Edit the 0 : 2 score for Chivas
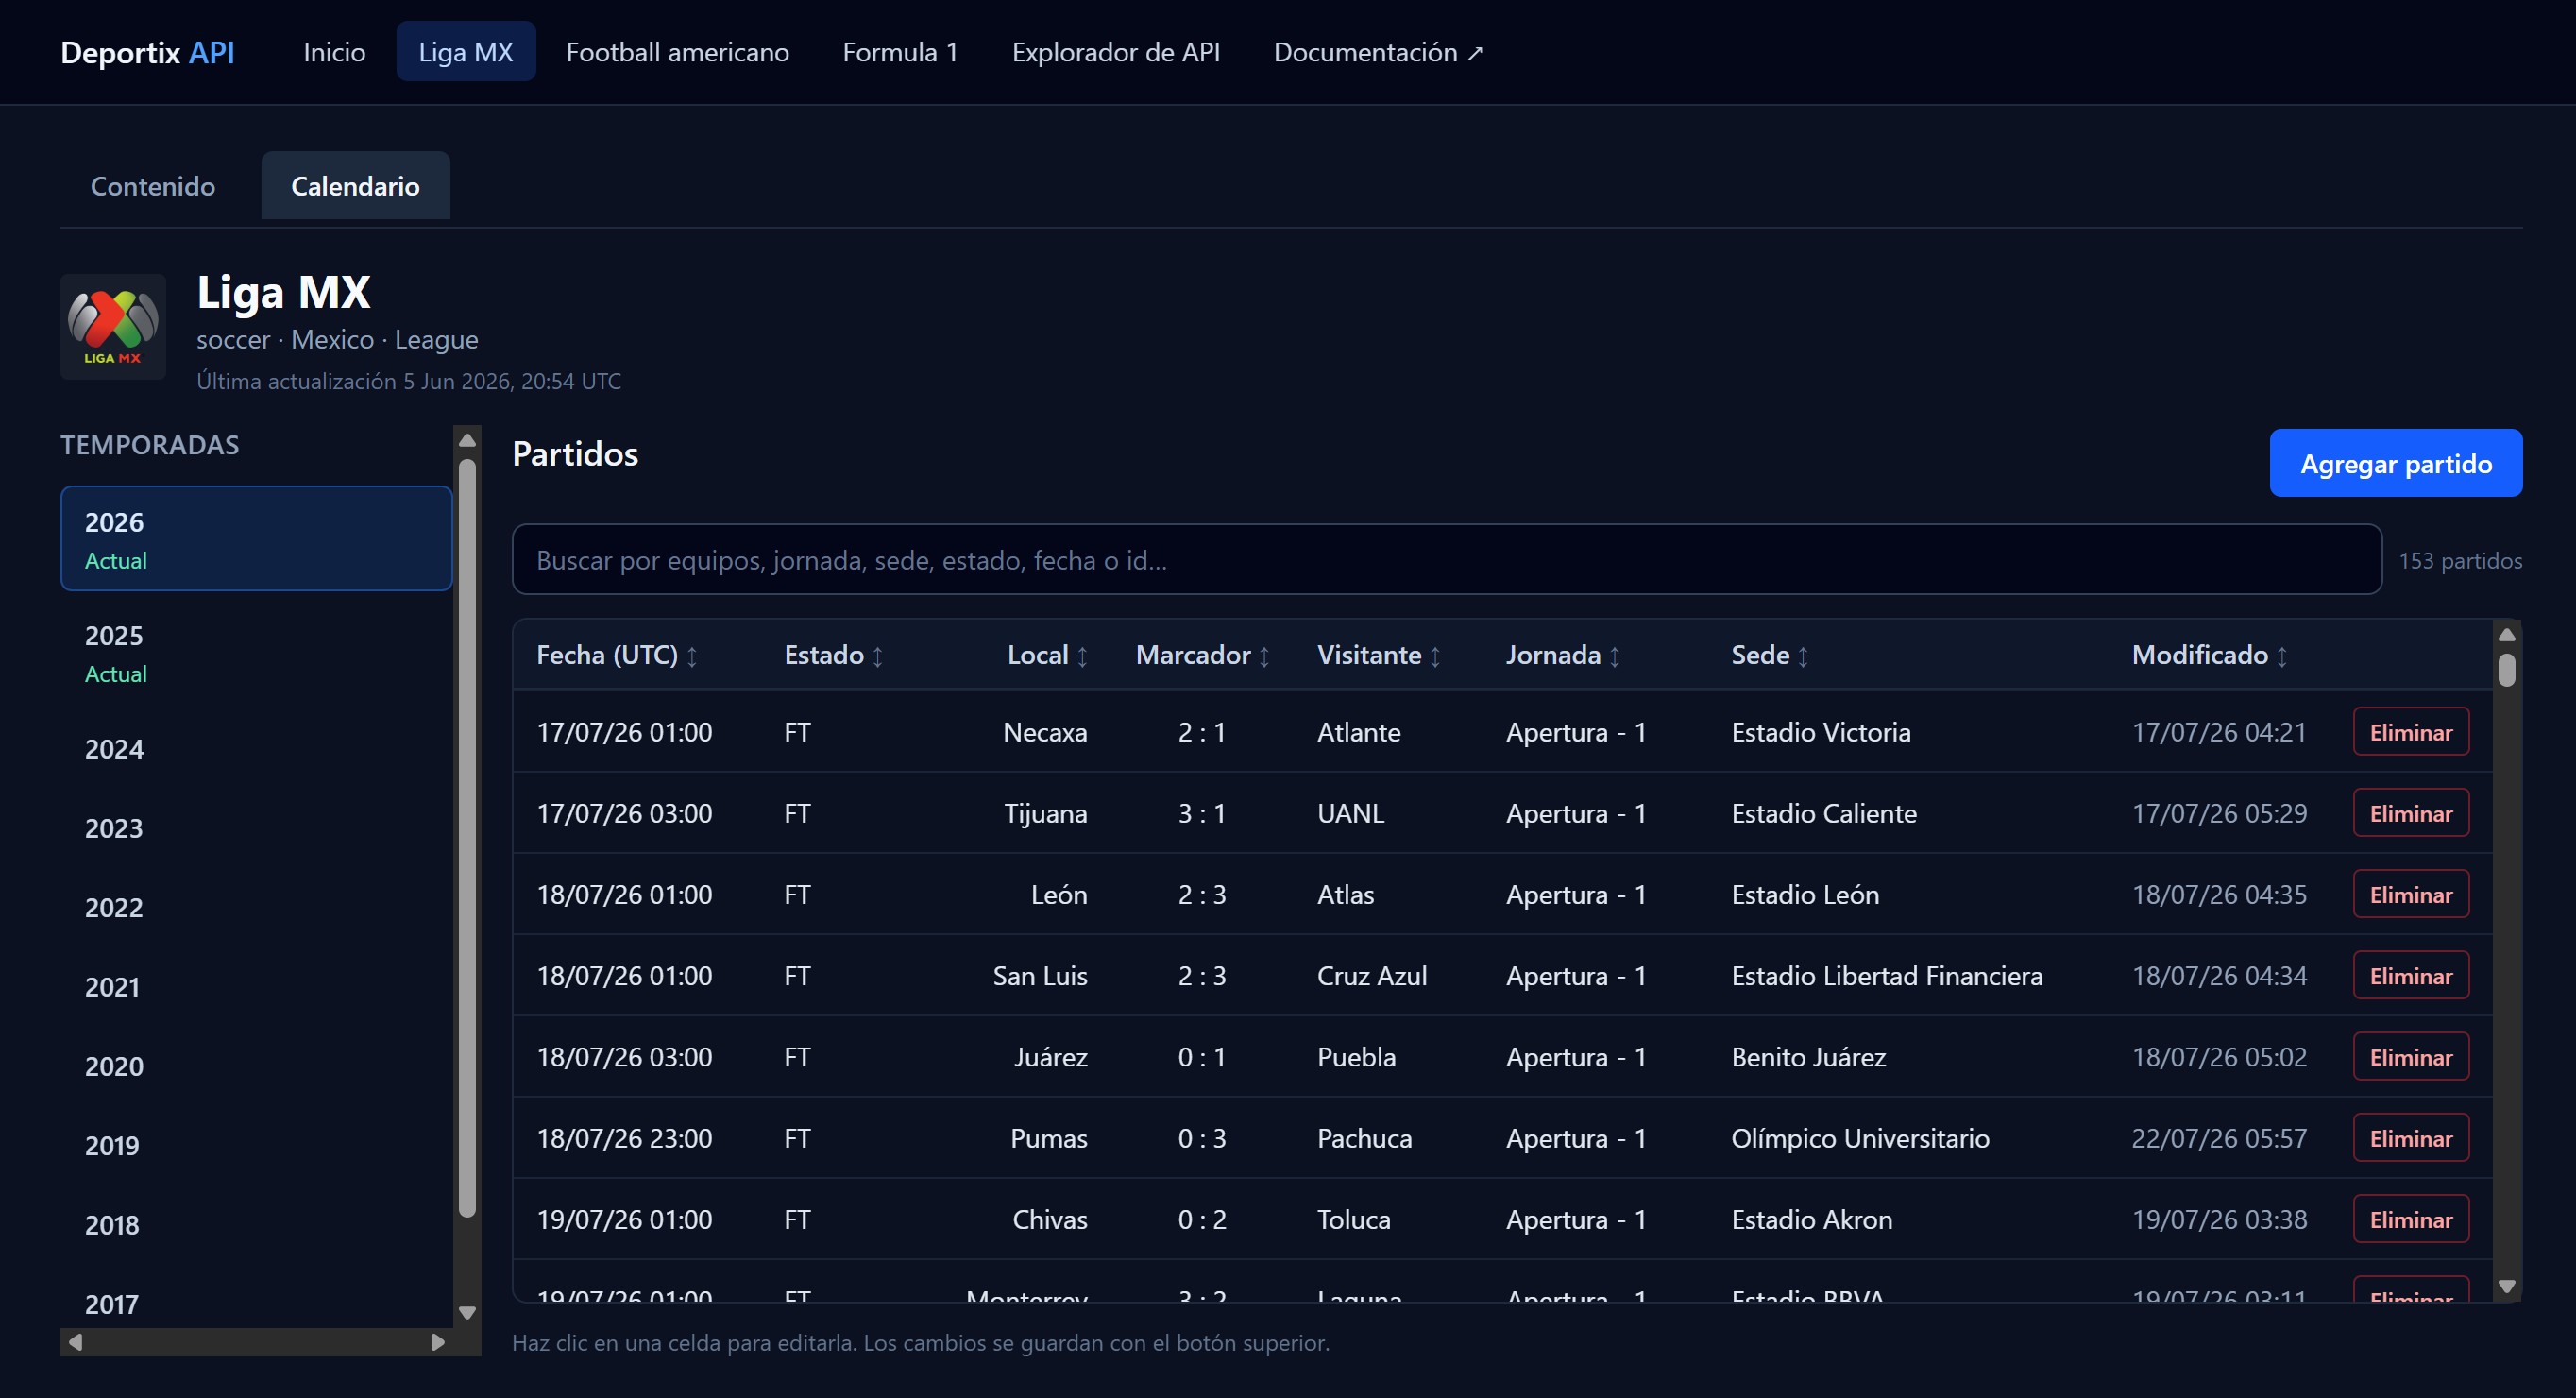This screenshot has height=1398, width=2576. click(x=1201, y=1219)
